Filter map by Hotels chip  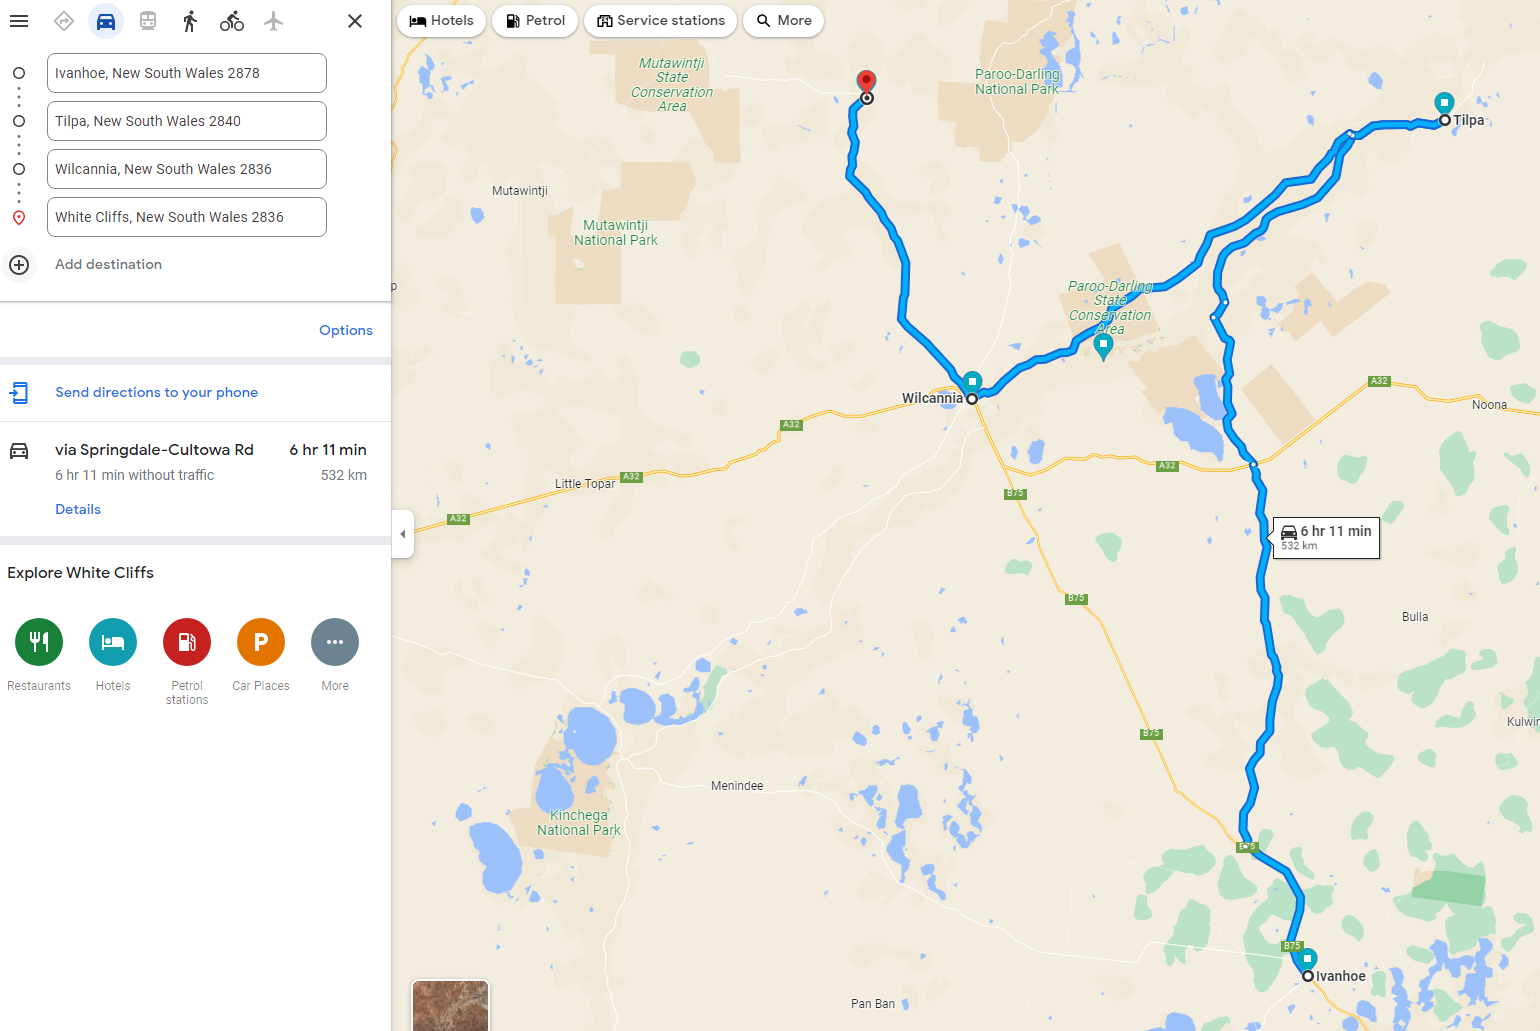tap(442, 21)
